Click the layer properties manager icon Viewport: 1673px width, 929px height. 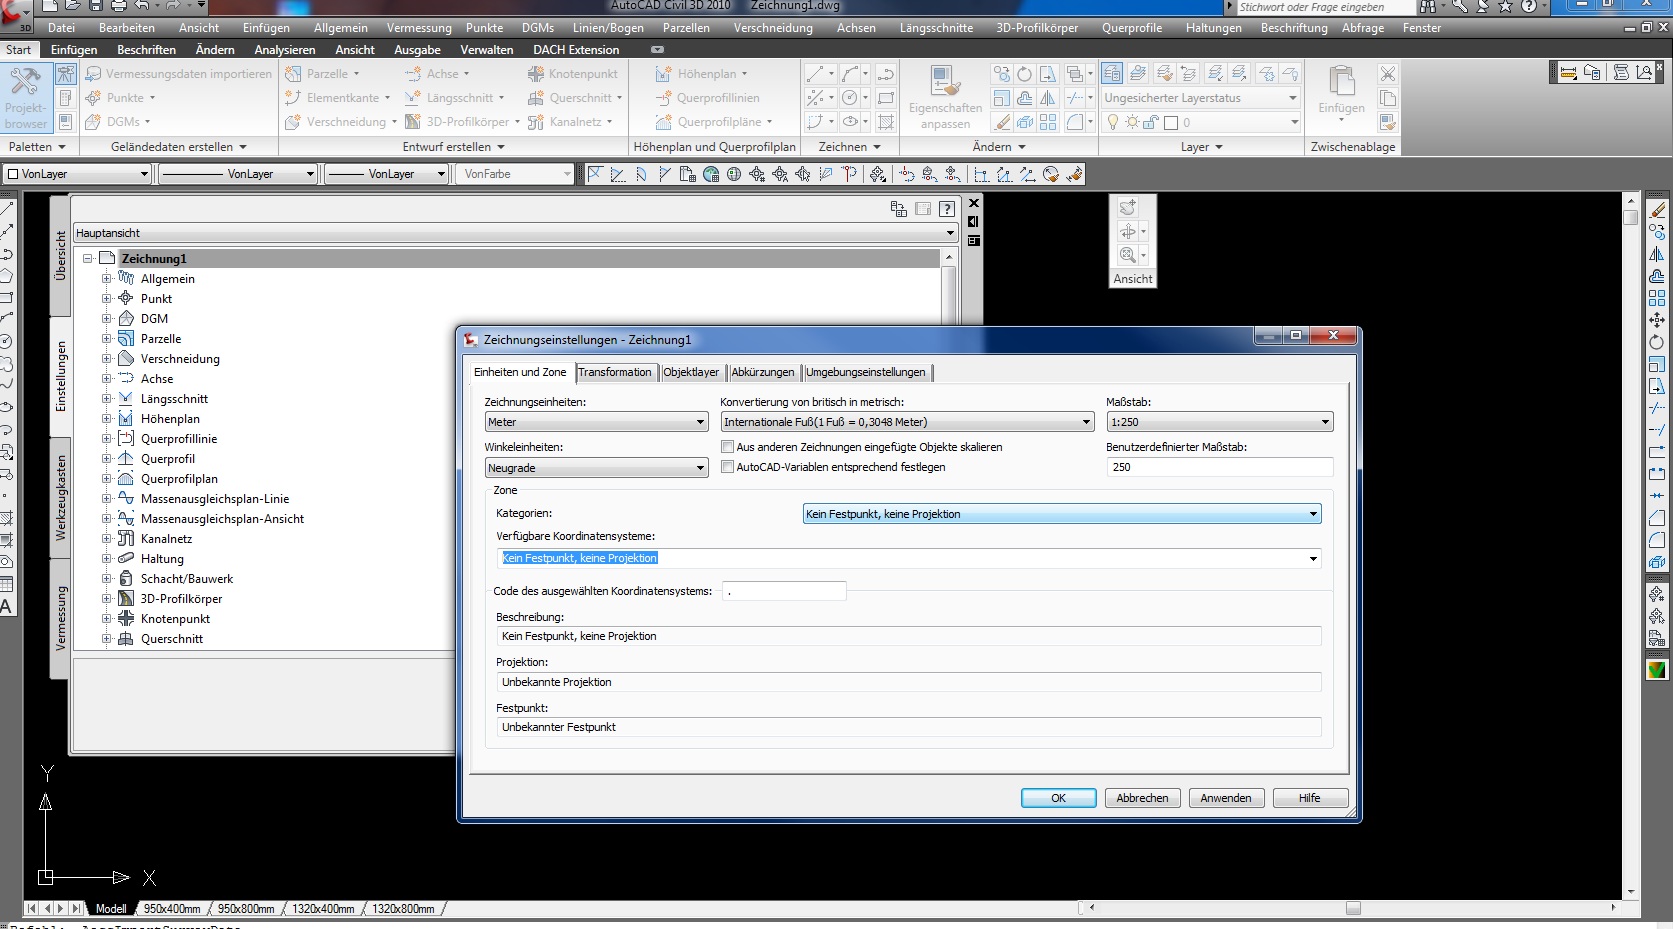(1112, 73)
